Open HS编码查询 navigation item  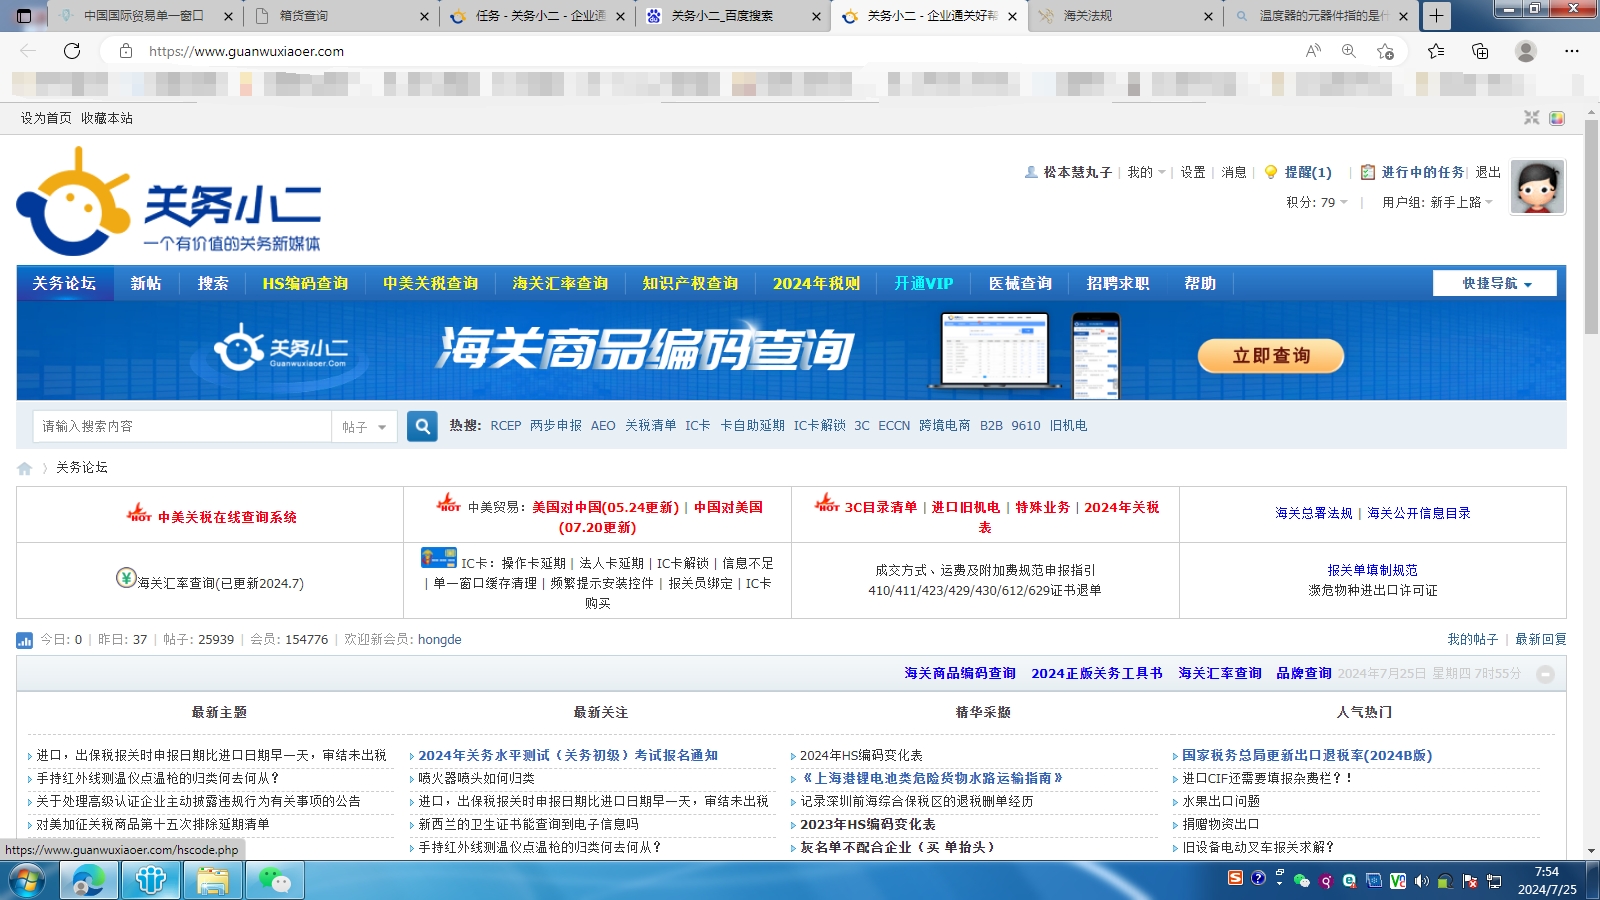[x=305, y=283]
